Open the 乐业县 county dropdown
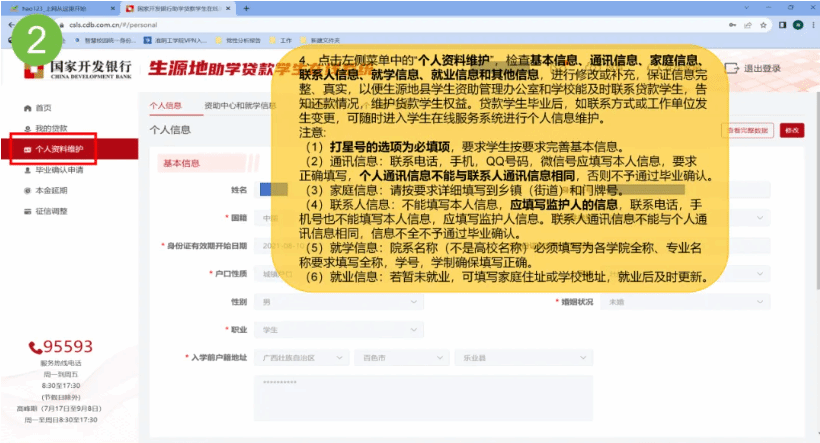Screen dimensions: 820x443 coord(524,358)
